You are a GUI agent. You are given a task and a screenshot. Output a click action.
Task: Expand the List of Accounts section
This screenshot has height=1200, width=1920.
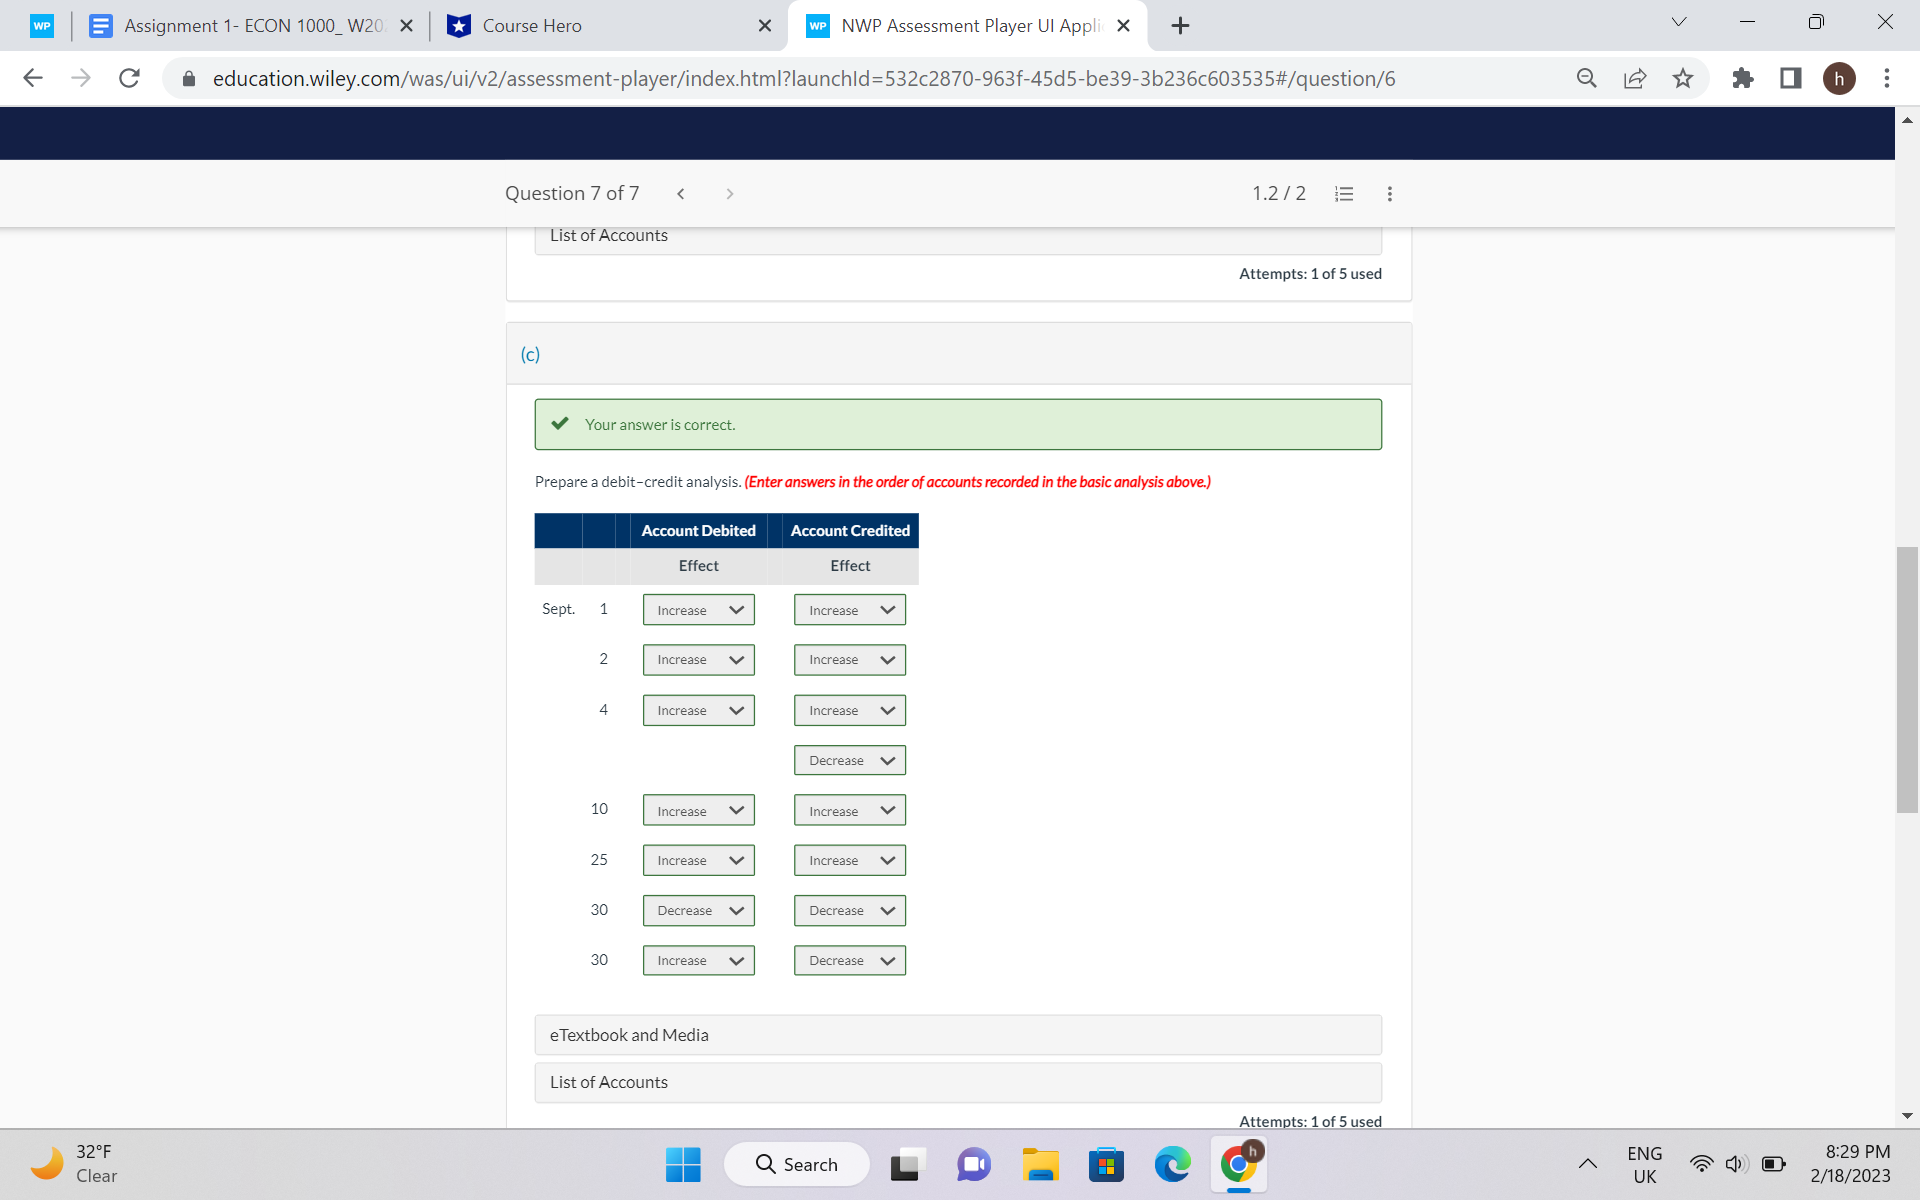pos(957,1082)
